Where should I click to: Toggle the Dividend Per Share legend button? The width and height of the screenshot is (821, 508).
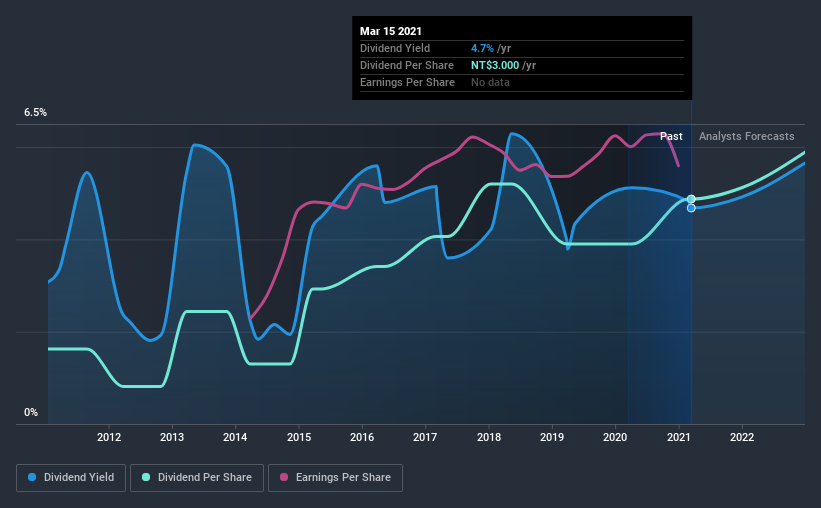(197, 478)
